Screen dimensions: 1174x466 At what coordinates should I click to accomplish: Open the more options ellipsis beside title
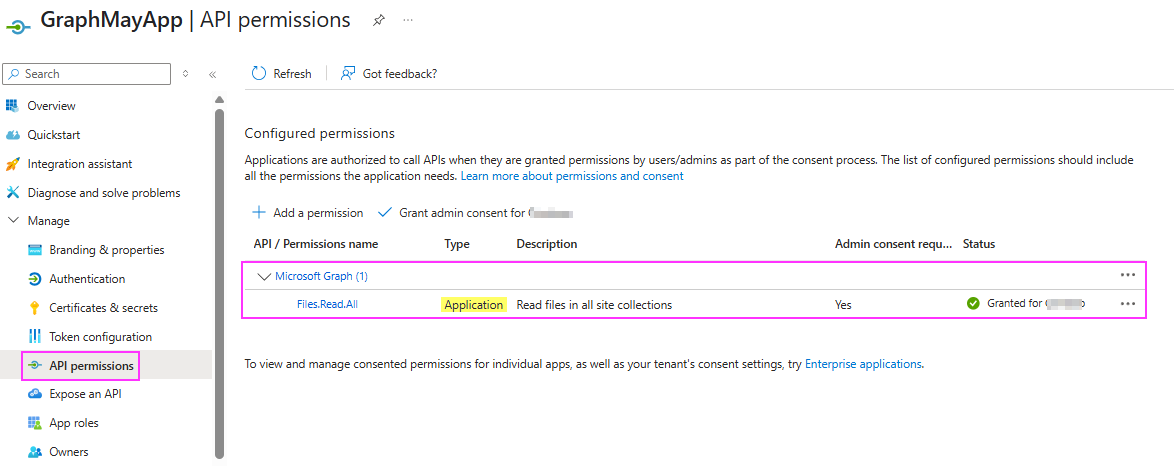coord(408,20)
